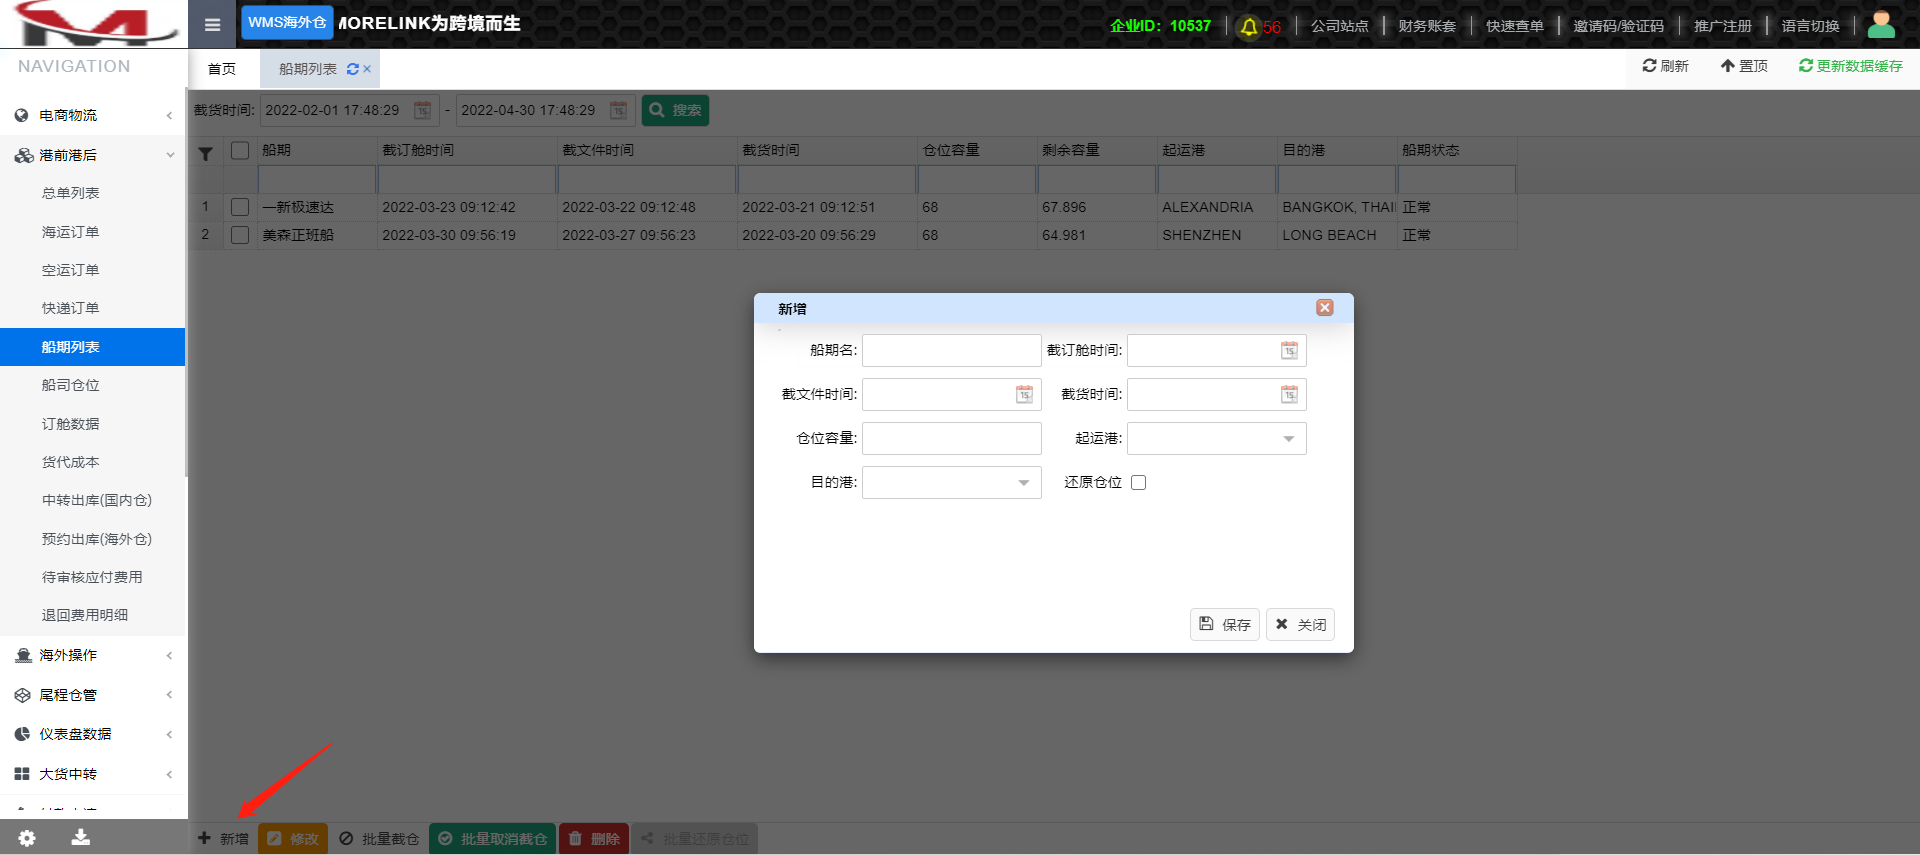This screenshot has height=855, width=1920.
Task: Open 语言切换 in top bar
Action: [1810, 26]
